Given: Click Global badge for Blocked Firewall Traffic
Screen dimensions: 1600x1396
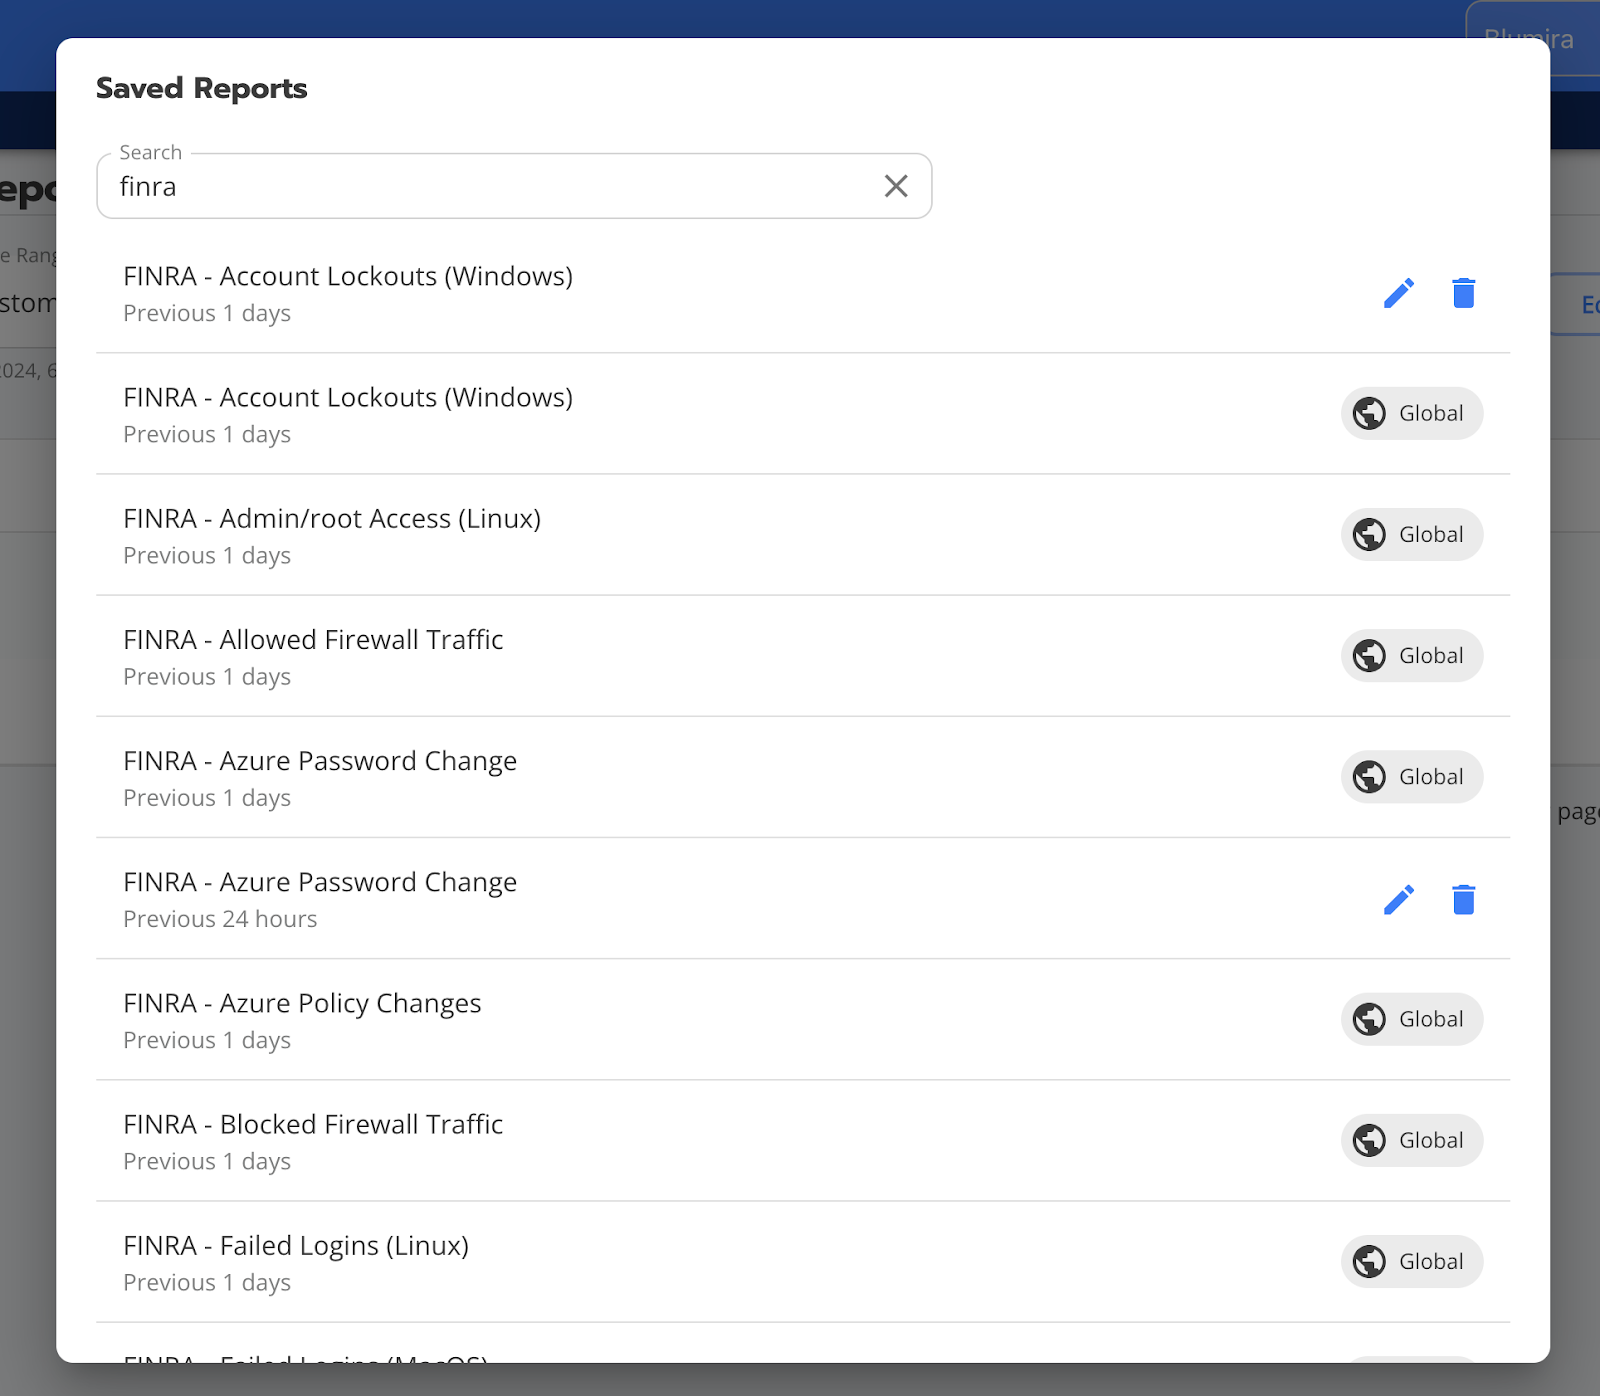Looking at the screenshot, I should (1411, 1140).
